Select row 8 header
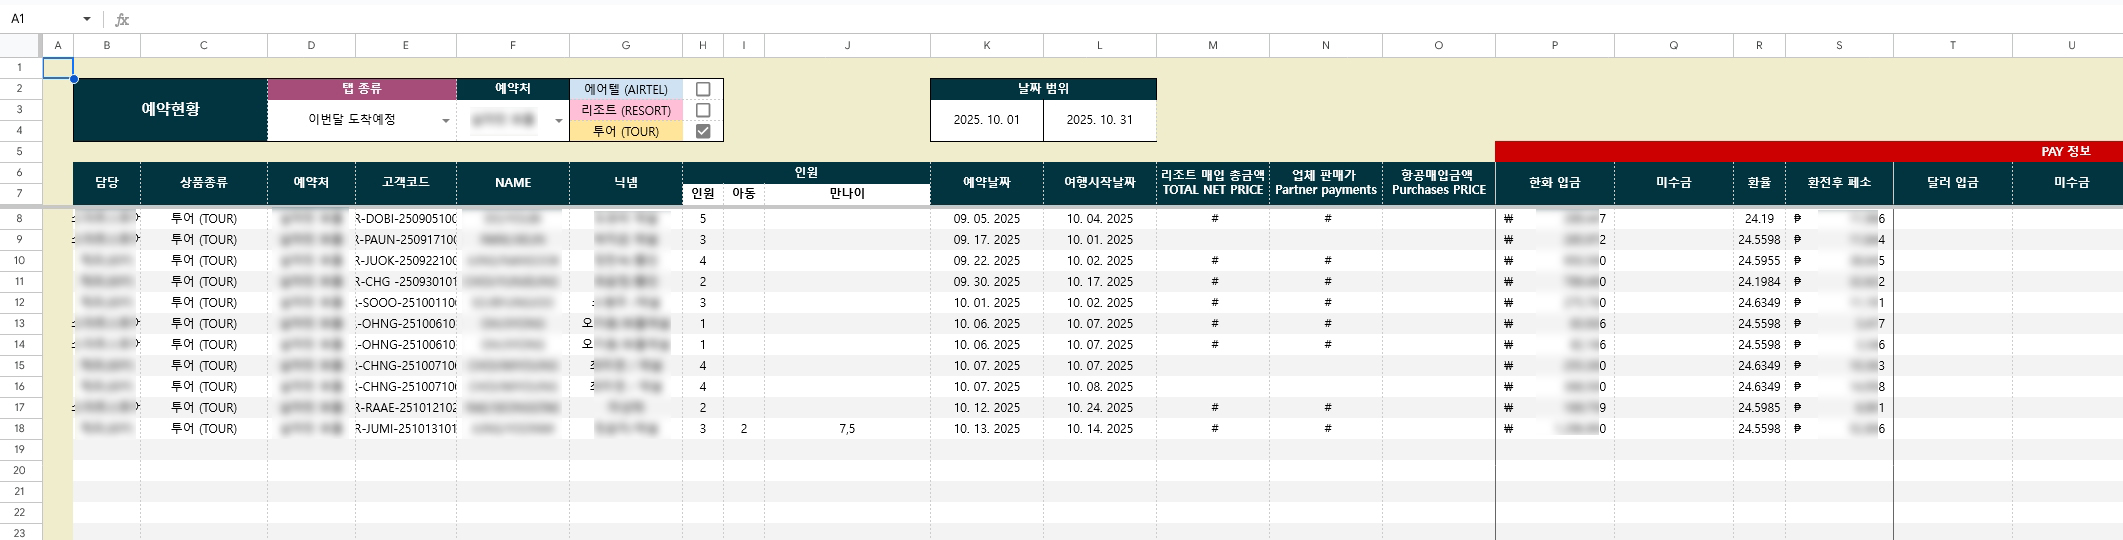The height and width of the screenshot is (540, 2123). coord(19,218)
